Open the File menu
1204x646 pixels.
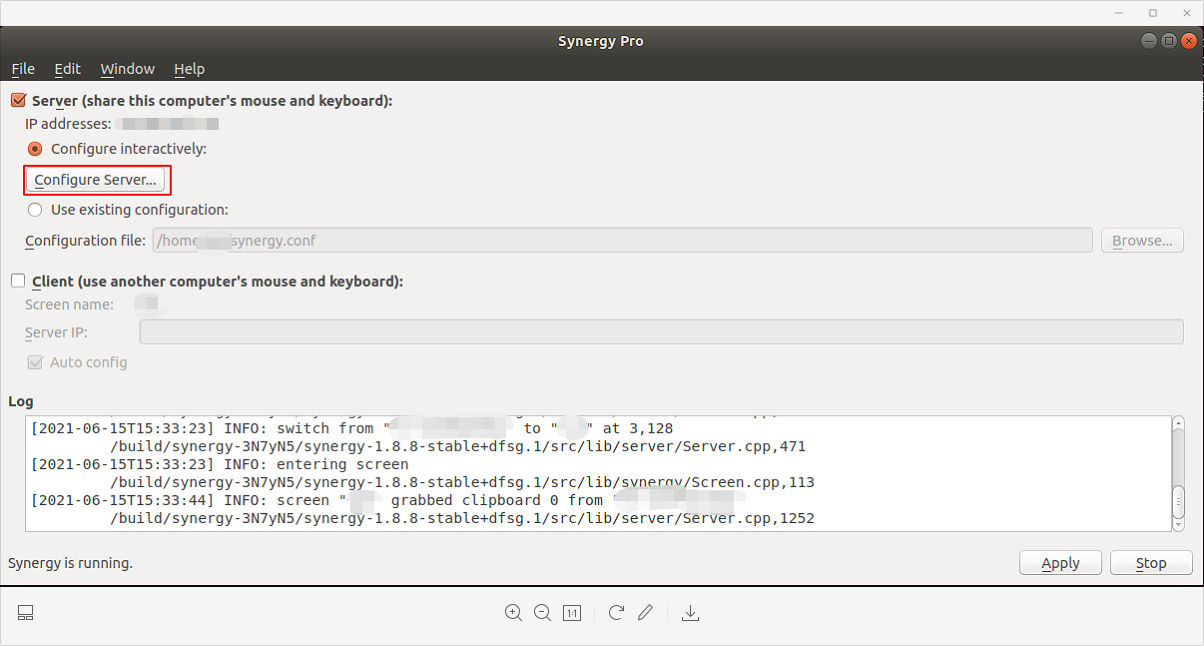click(23, 69)
